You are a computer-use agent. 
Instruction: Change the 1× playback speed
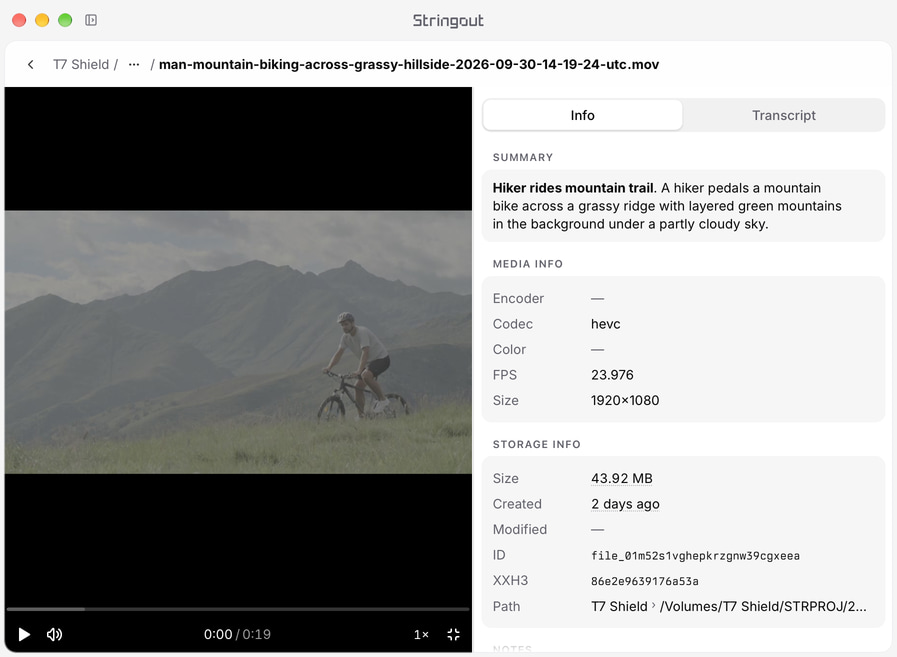click(x=421, y=634)
